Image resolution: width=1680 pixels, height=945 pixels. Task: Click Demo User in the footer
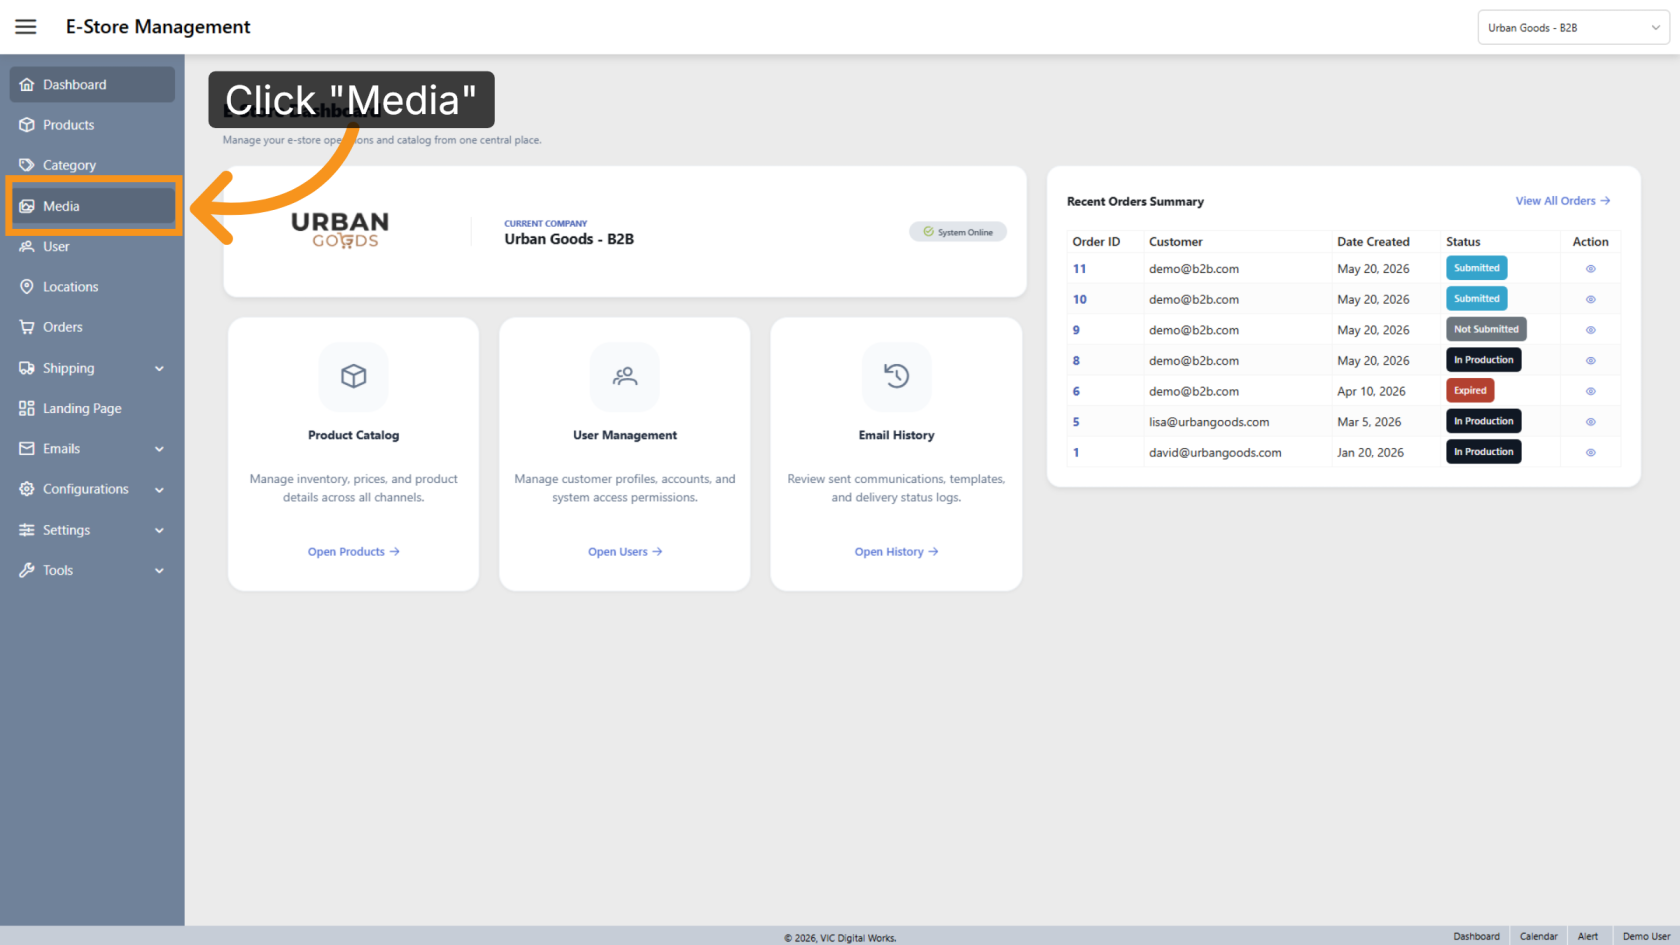click(1646, 936)
